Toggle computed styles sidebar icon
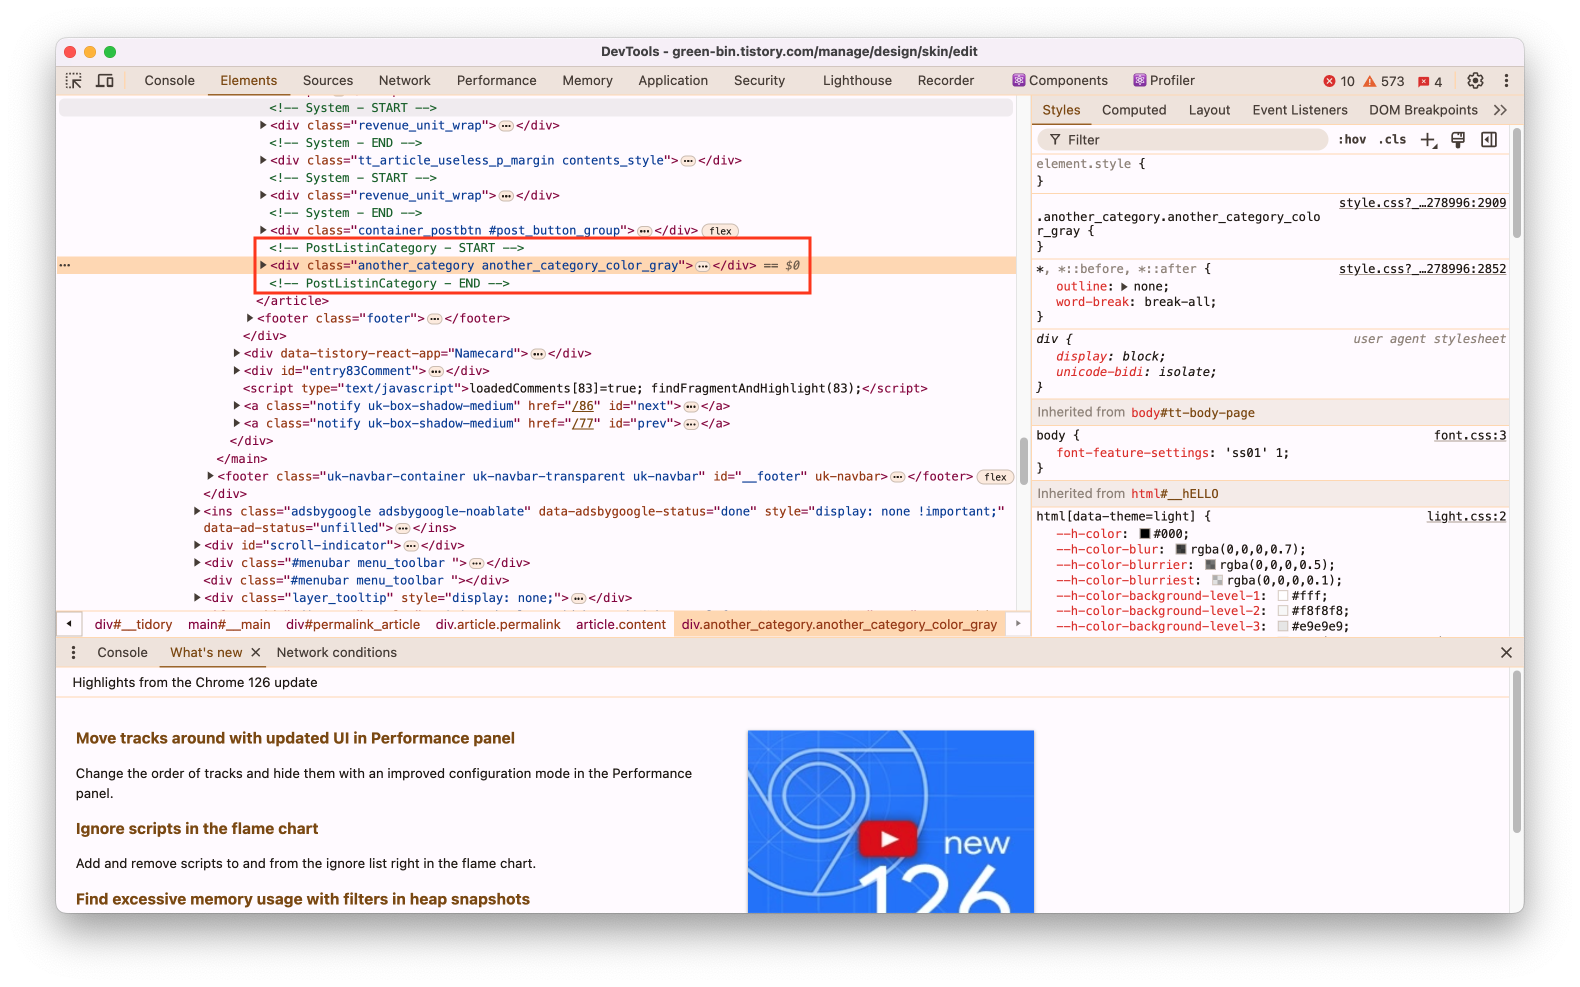The width and height of the screenshot is (1580, 987). pos(1489,140)
